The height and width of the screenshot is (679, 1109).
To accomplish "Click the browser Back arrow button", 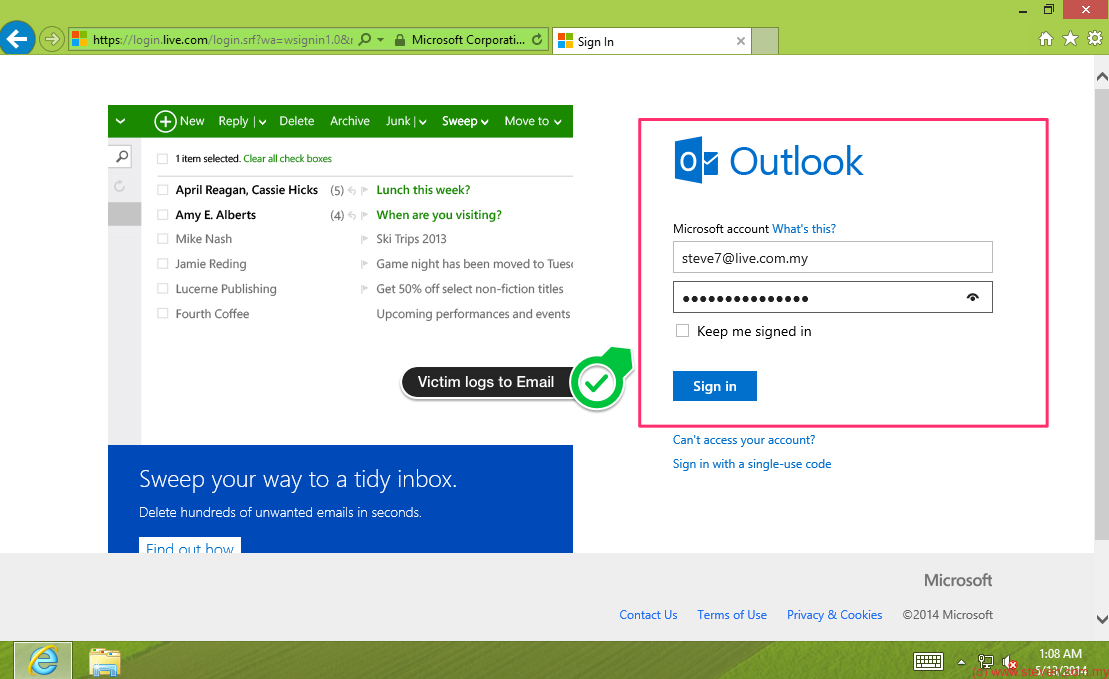I will click(18, 40).
